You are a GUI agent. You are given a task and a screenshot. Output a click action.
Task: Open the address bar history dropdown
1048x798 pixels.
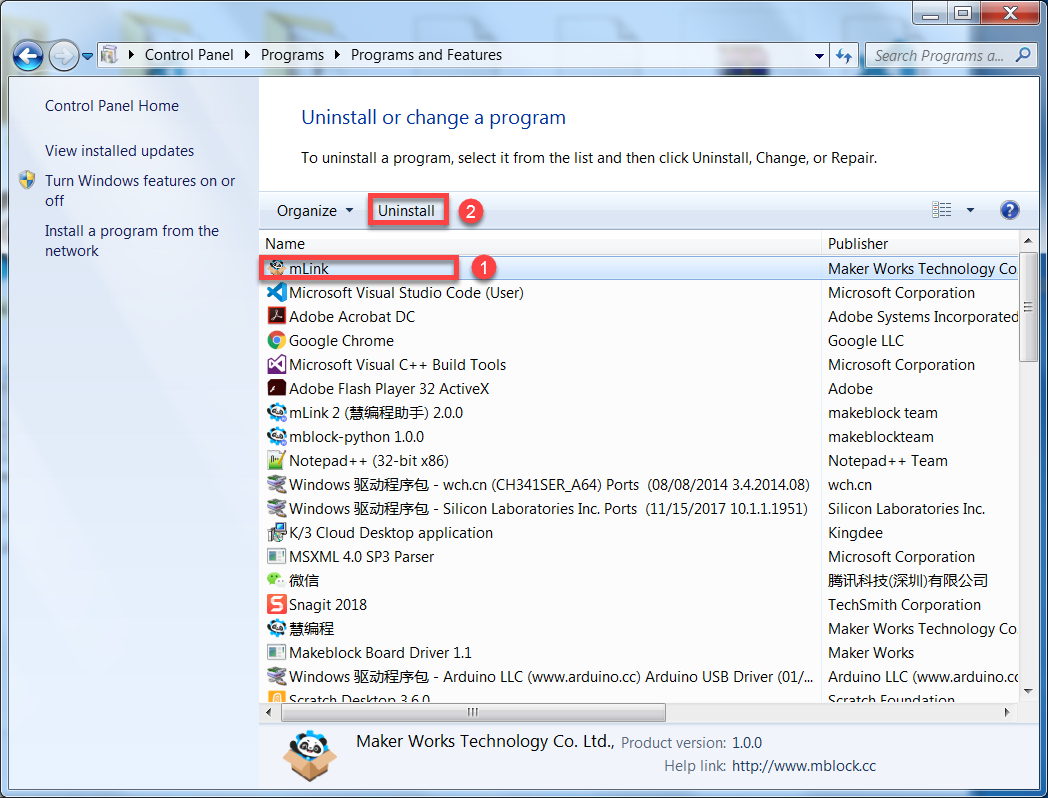[819, 56]
